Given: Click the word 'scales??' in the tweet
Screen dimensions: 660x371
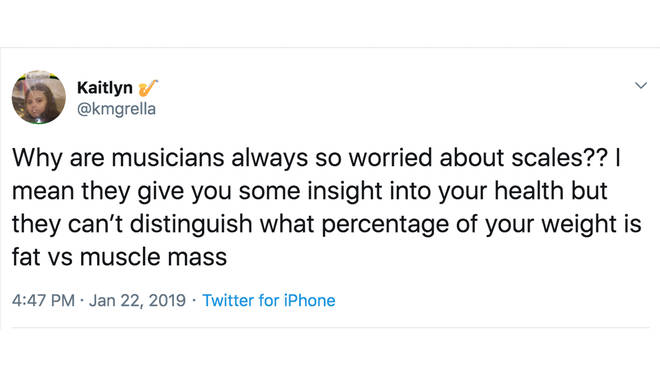Looking at the screenshot, I should [560, 158].
